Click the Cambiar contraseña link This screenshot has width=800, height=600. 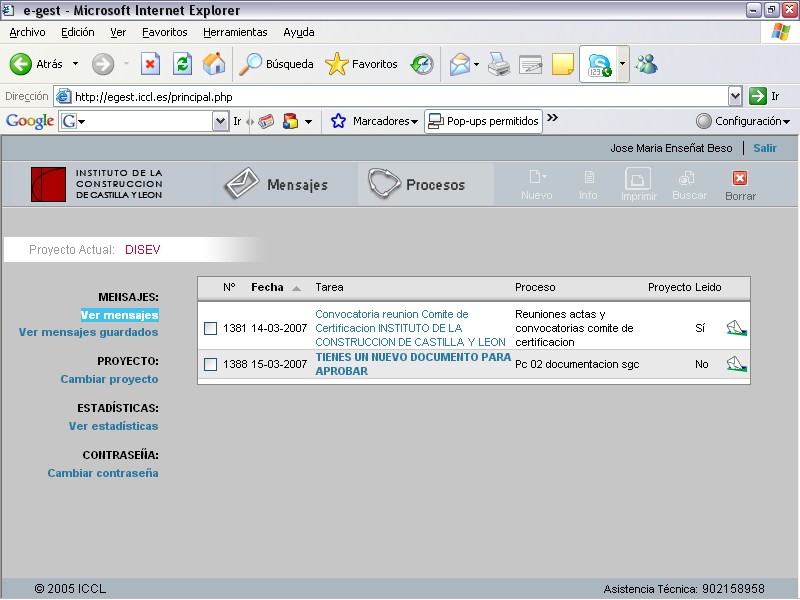point(103,473)
